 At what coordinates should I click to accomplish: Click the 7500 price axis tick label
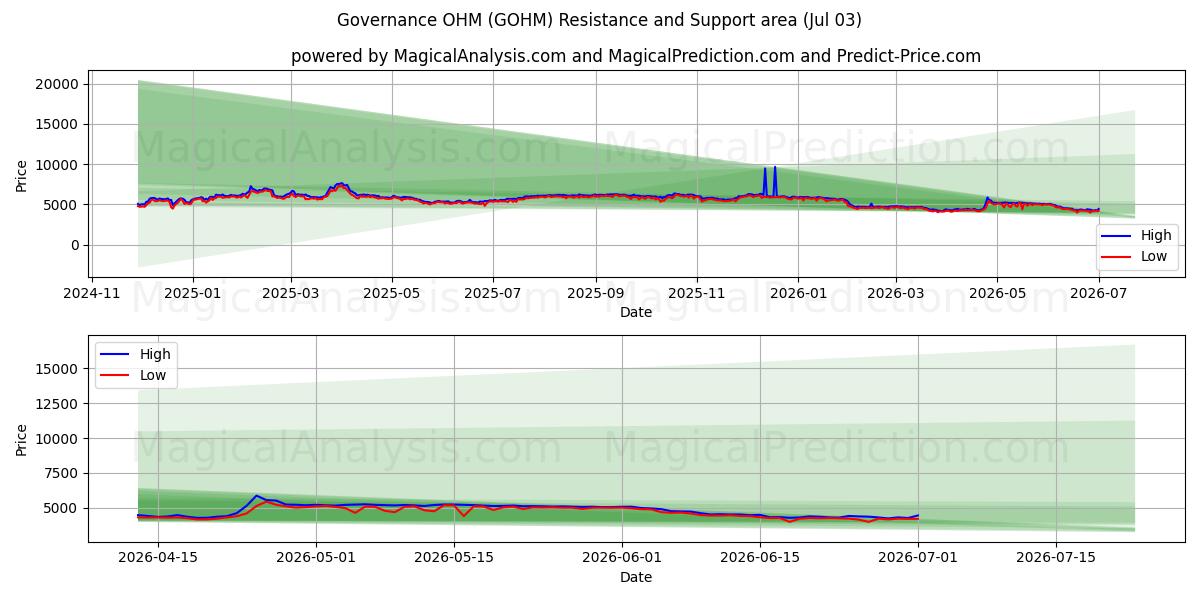[x=62, y=473]
